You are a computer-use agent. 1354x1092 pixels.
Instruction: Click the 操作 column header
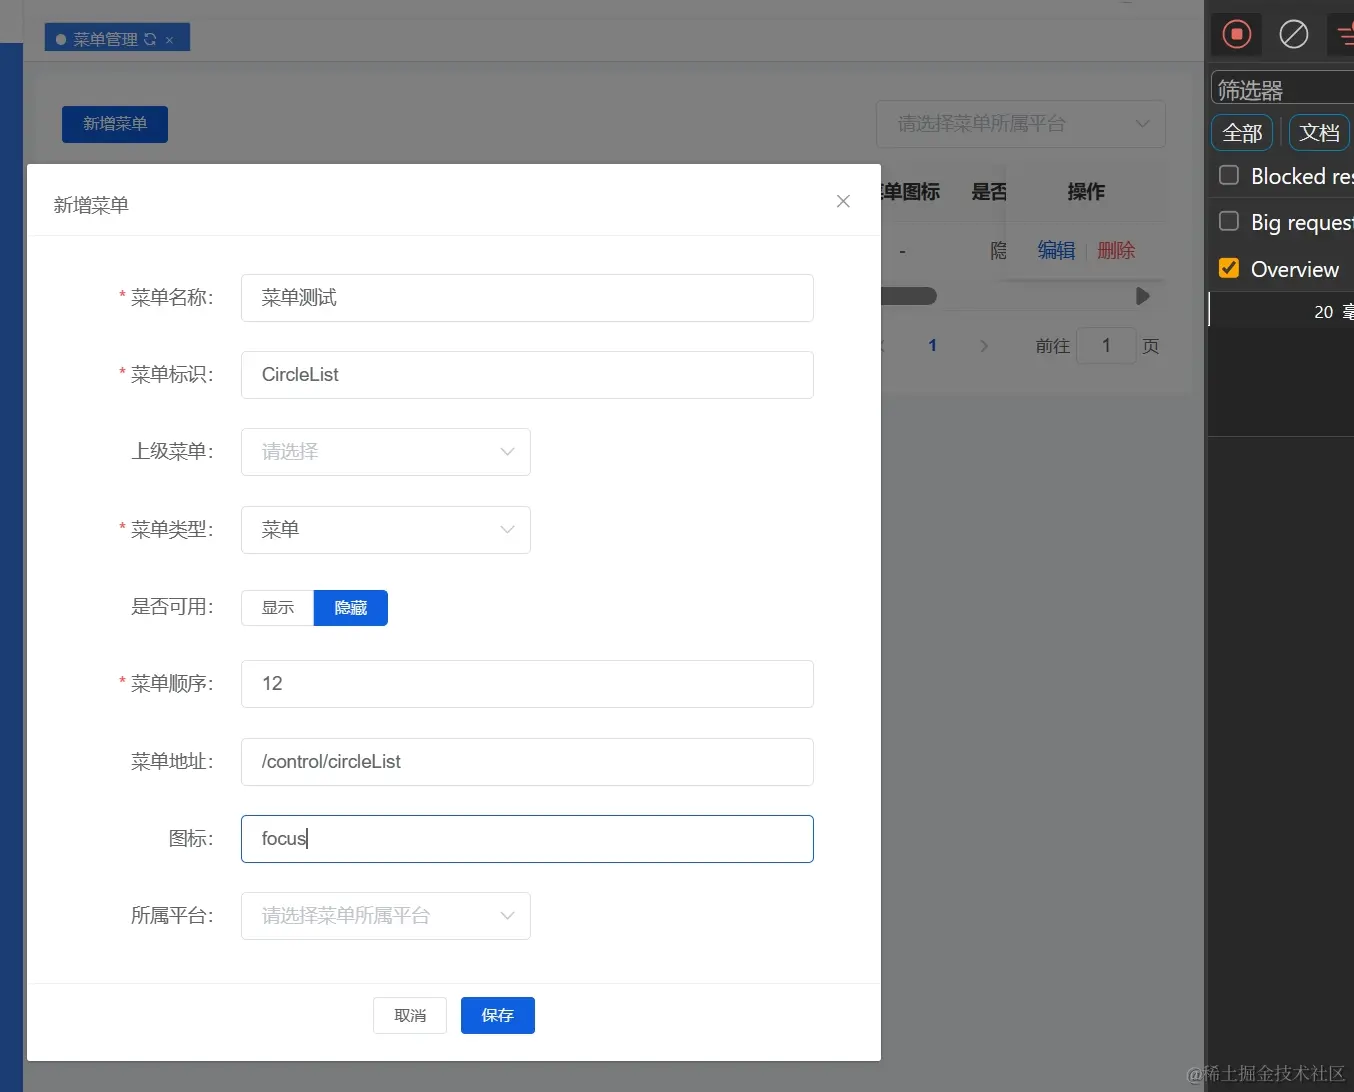(1086, 192)
